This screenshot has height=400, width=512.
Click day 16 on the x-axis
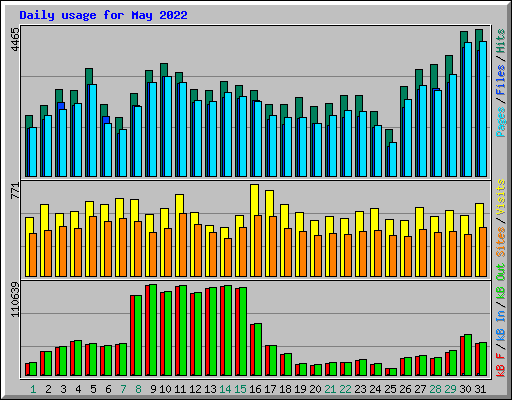tap(255, 389)
